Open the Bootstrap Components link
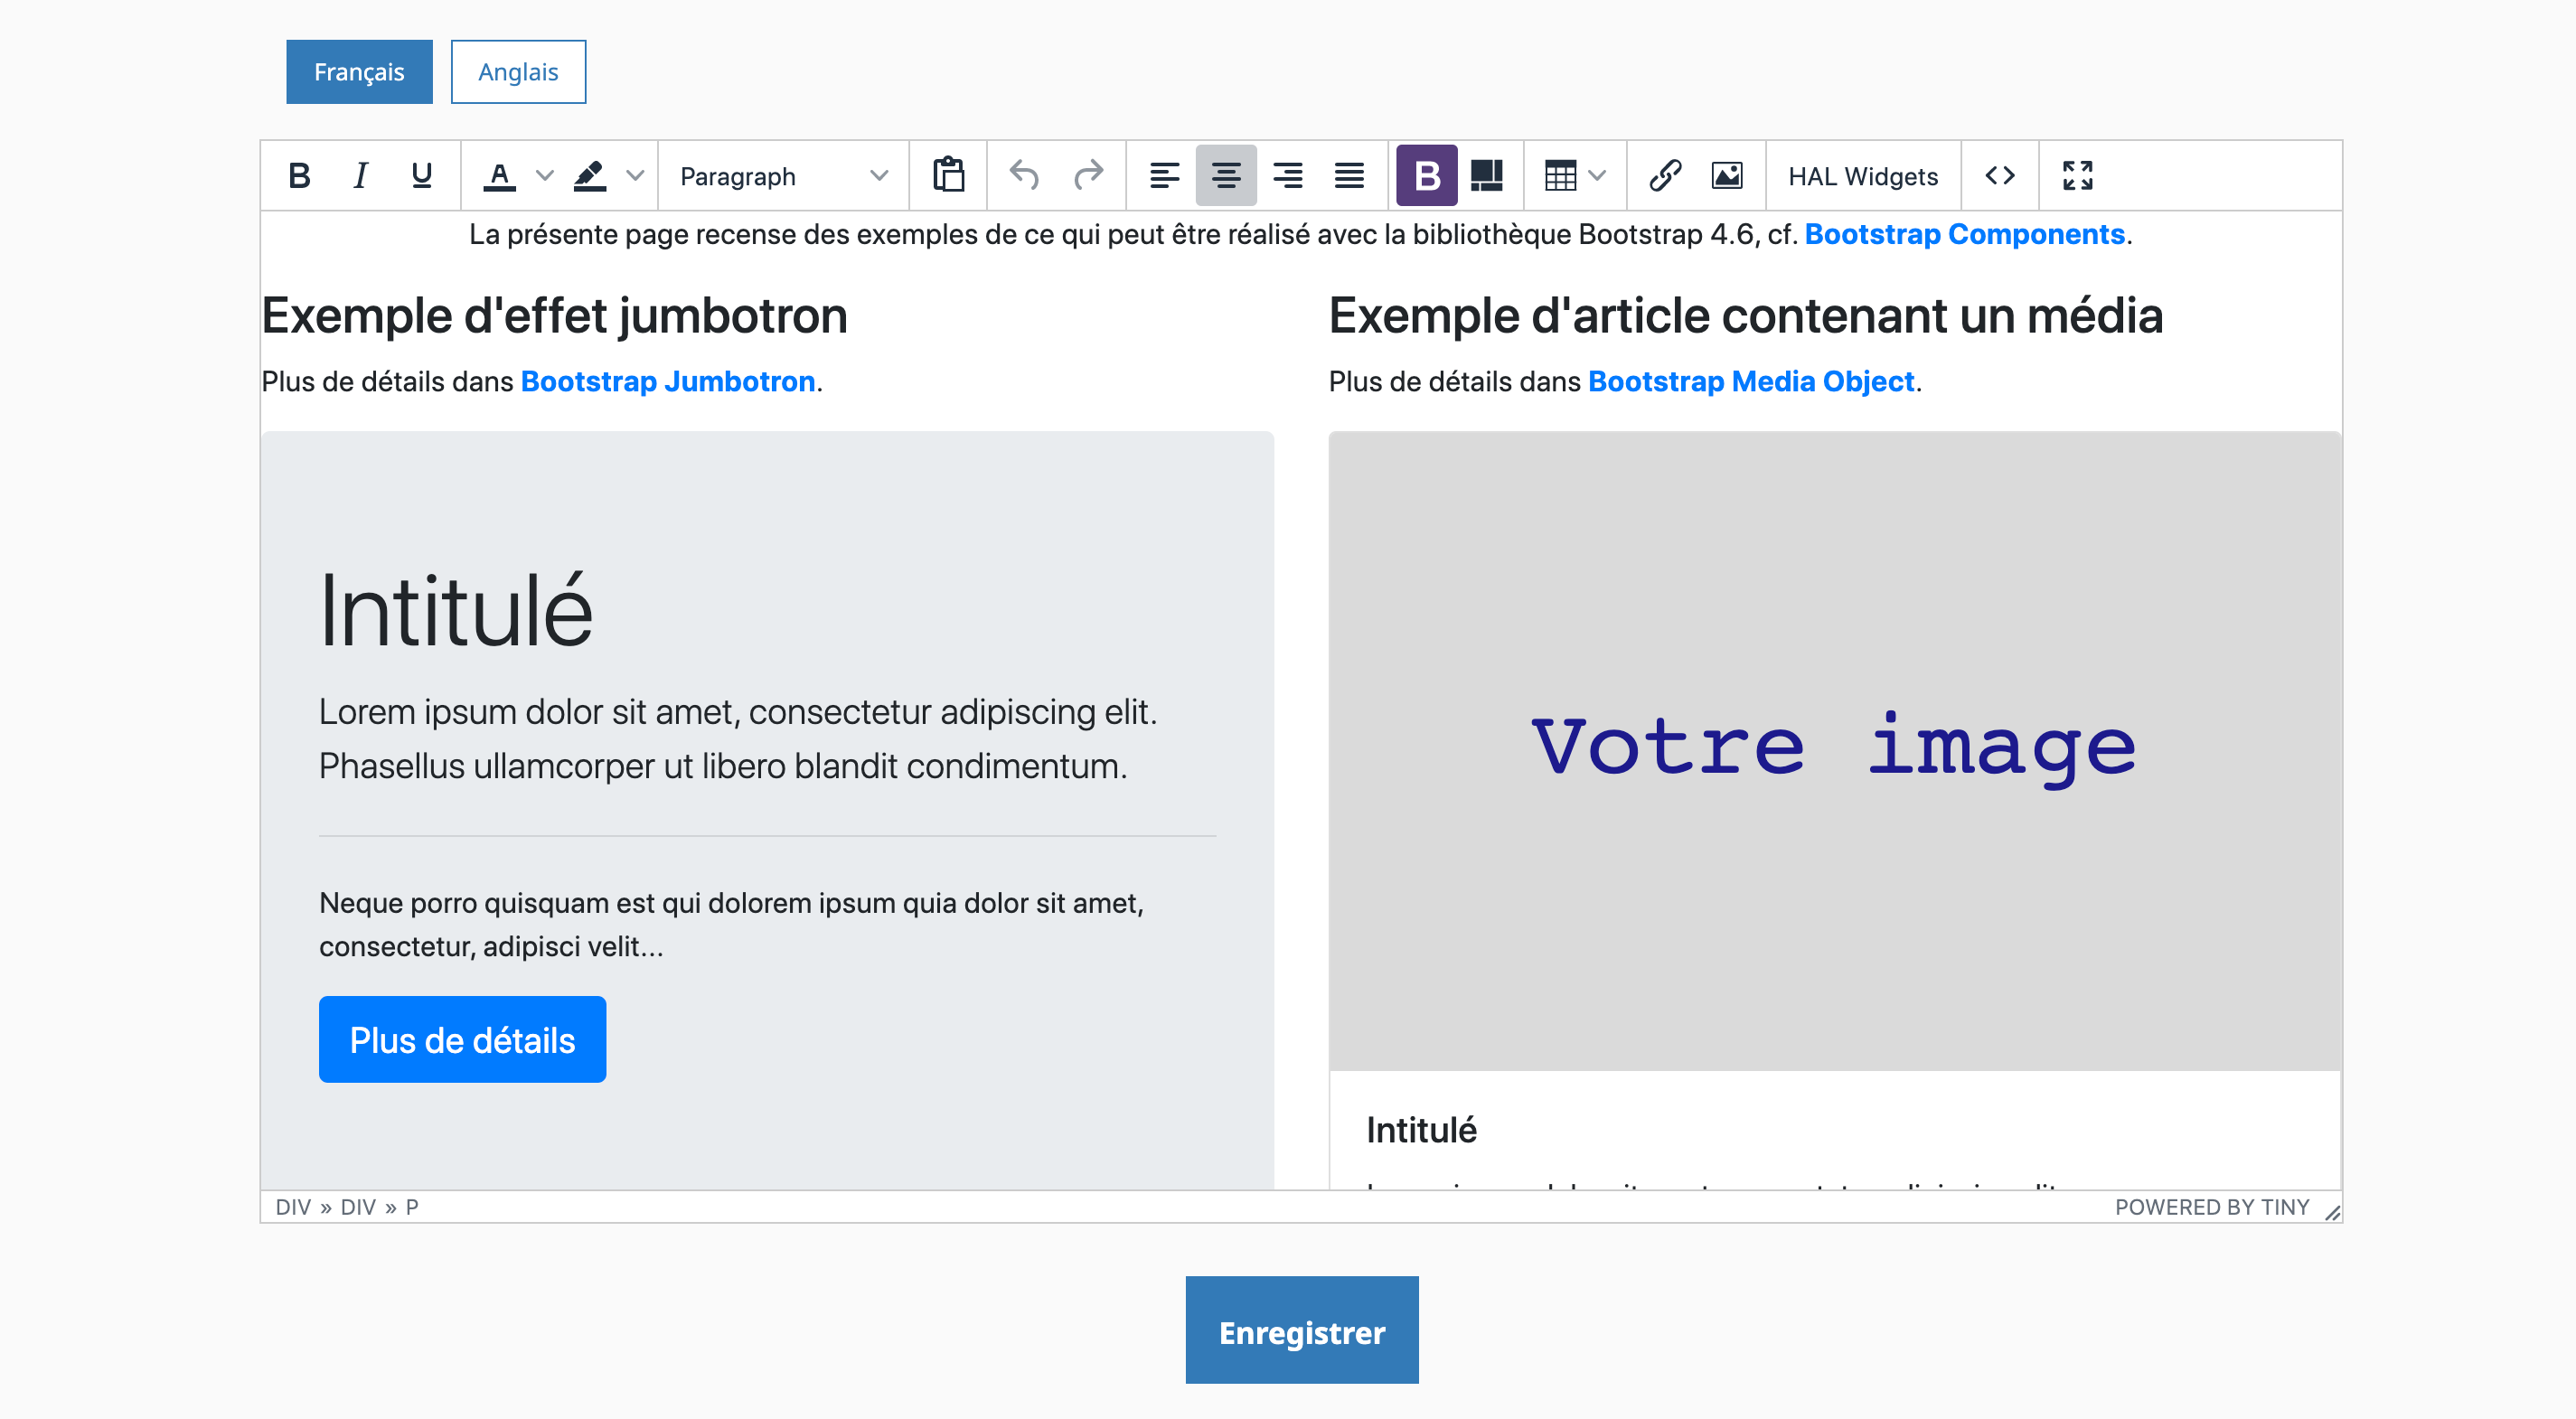This screenshot has width=2576, height=1419. [x=1964, y=234]
